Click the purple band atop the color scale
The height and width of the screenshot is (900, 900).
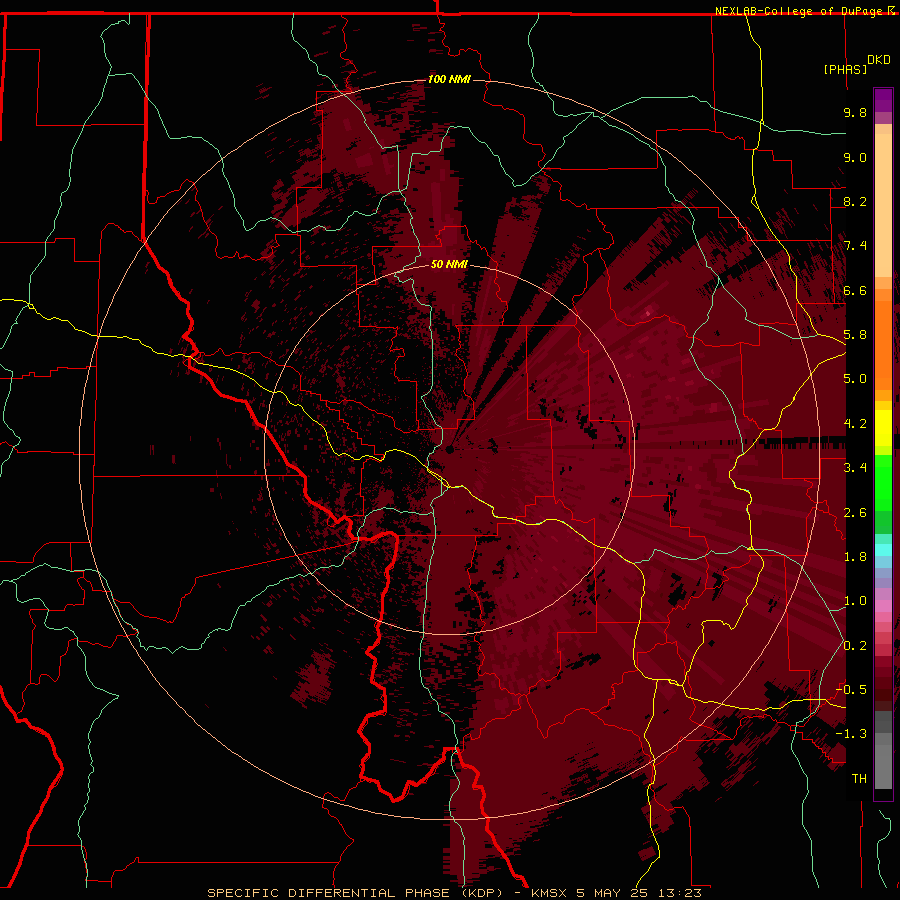(883, 100)
